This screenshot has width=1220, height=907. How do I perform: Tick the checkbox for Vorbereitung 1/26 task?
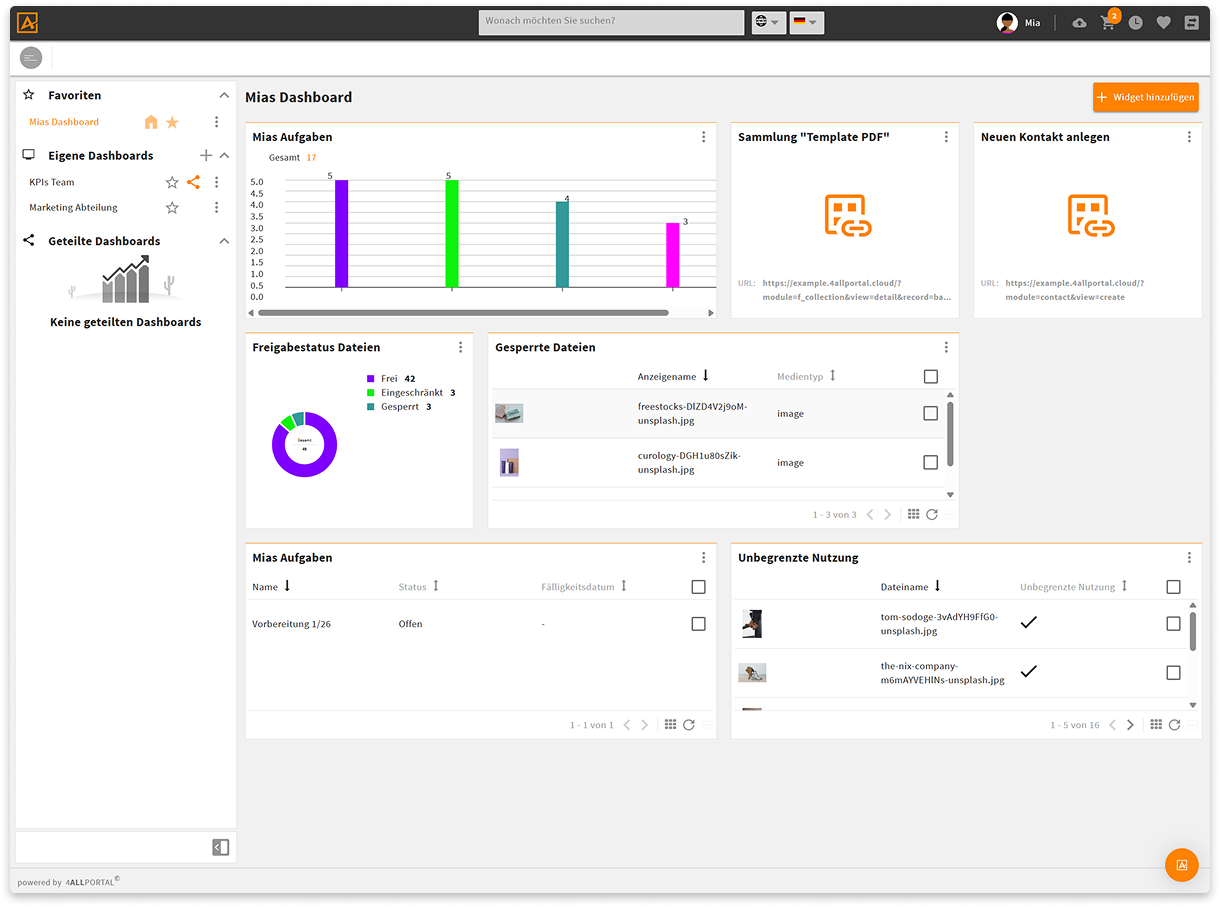[x=698, y=624]
